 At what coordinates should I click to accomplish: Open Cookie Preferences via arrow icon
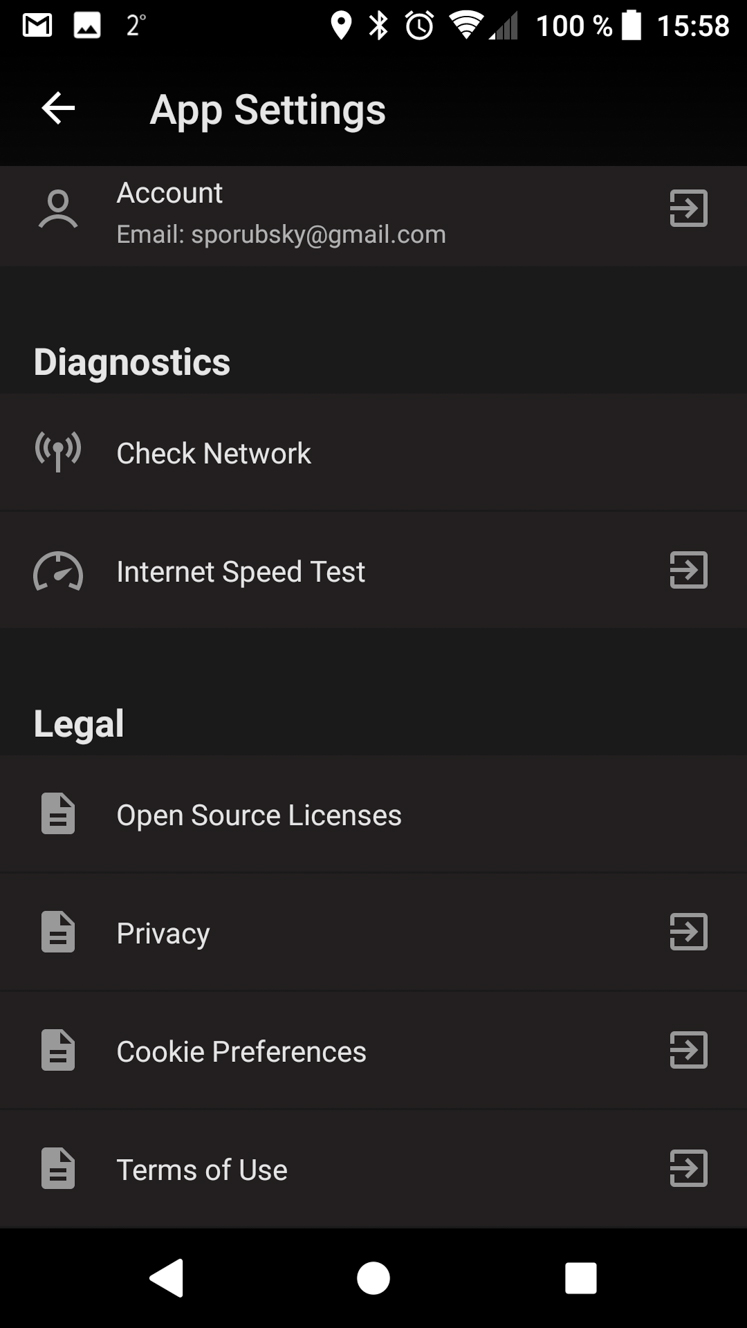click(688, 1050)
